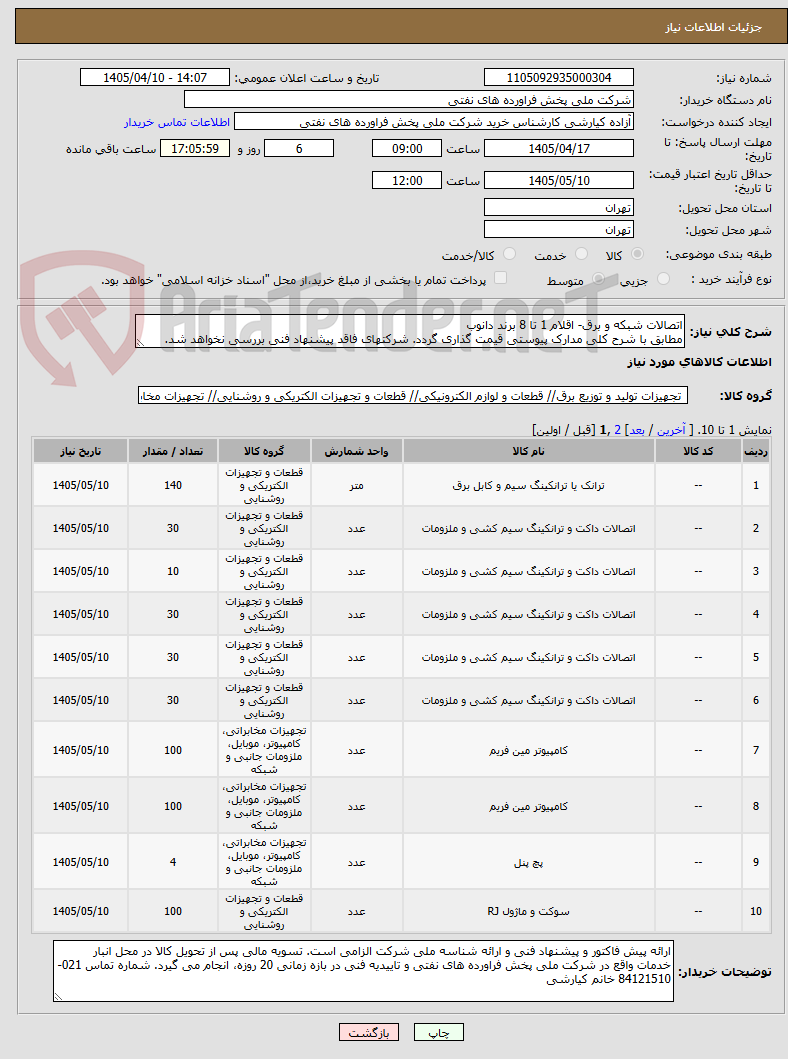
Task: Click the کد کالا column header
Action: point(698,451)
